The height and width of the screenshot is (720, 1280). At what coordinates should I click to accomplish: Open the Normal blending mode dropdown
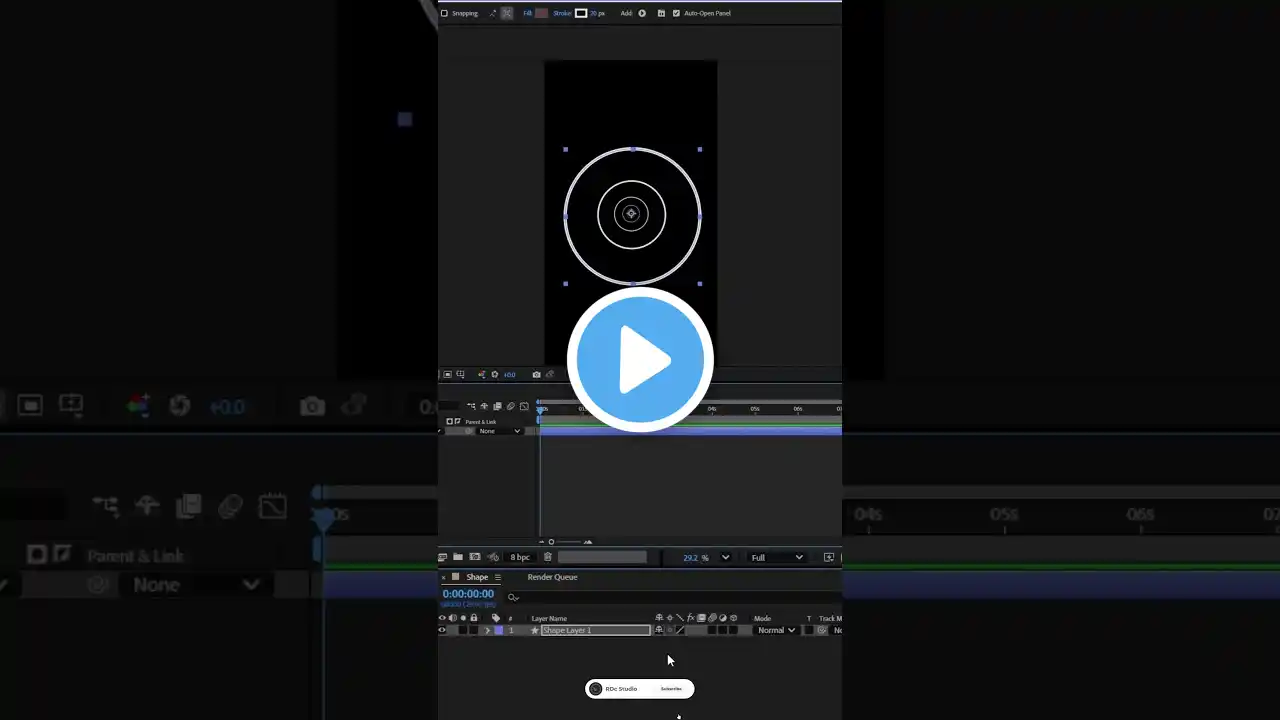point(776,630)
